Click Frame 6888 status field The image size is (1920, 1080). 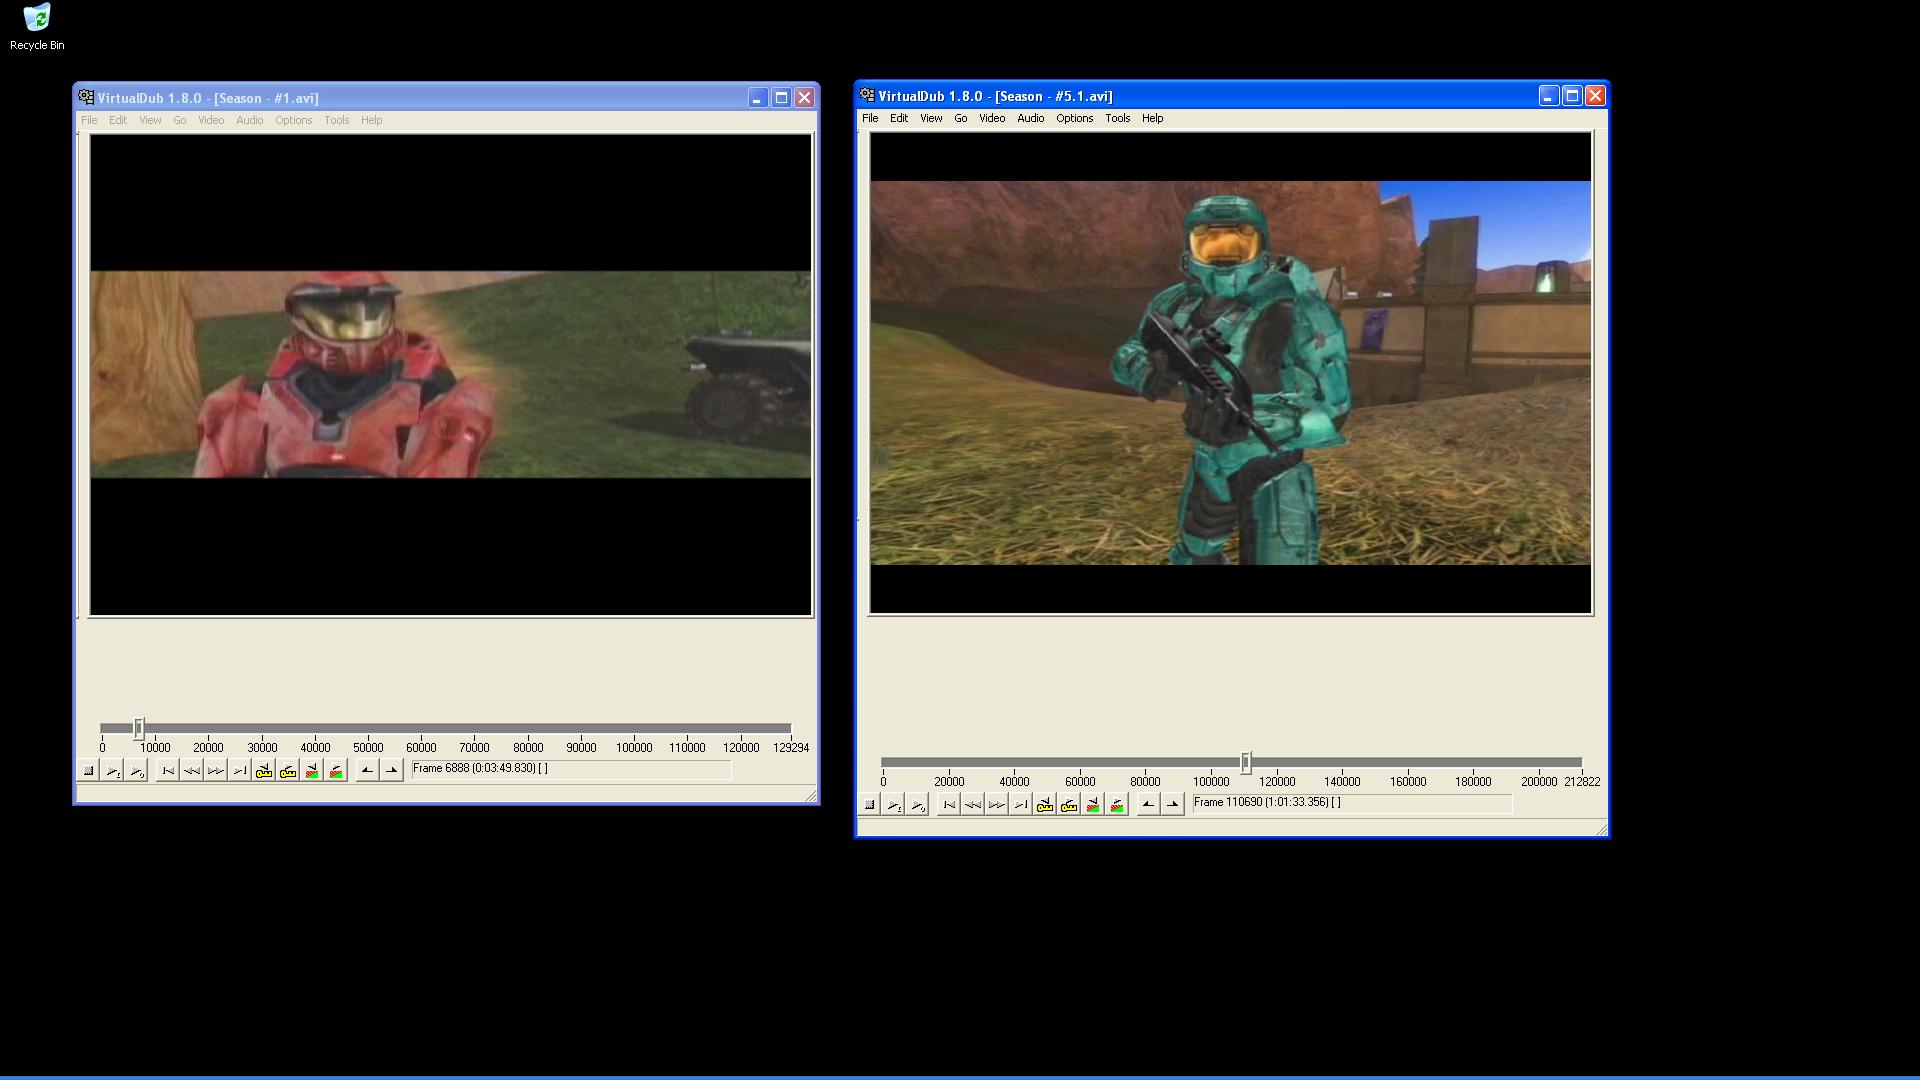click(x=571, y=769)
